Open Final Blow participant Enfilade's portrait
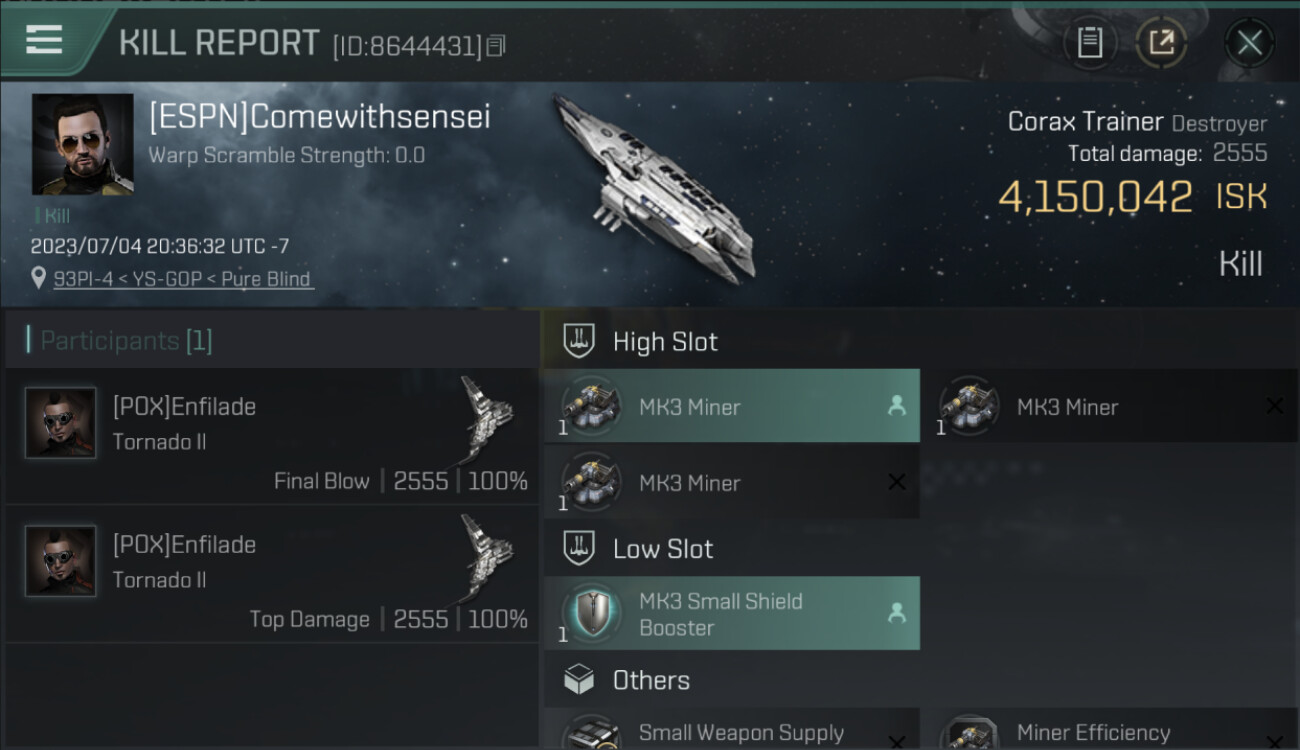This screenshot has height=750, width=1300. [x=61, y=423]
